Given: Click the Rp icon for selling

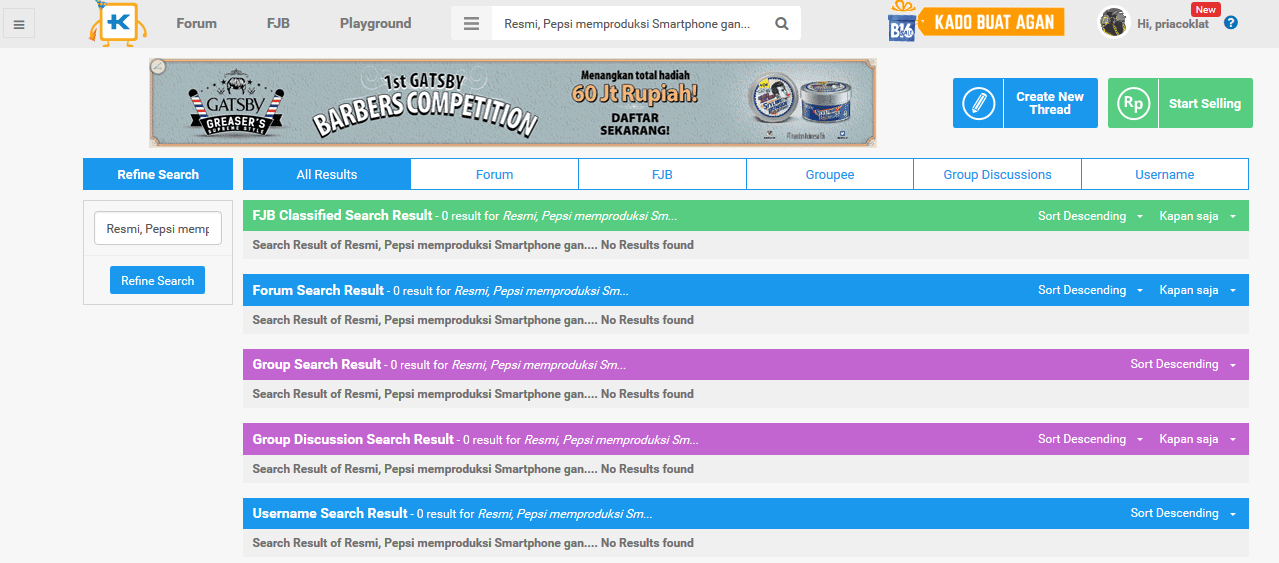Looking at the screenshot, I should pyautogui.click(x=1133, y=103).
